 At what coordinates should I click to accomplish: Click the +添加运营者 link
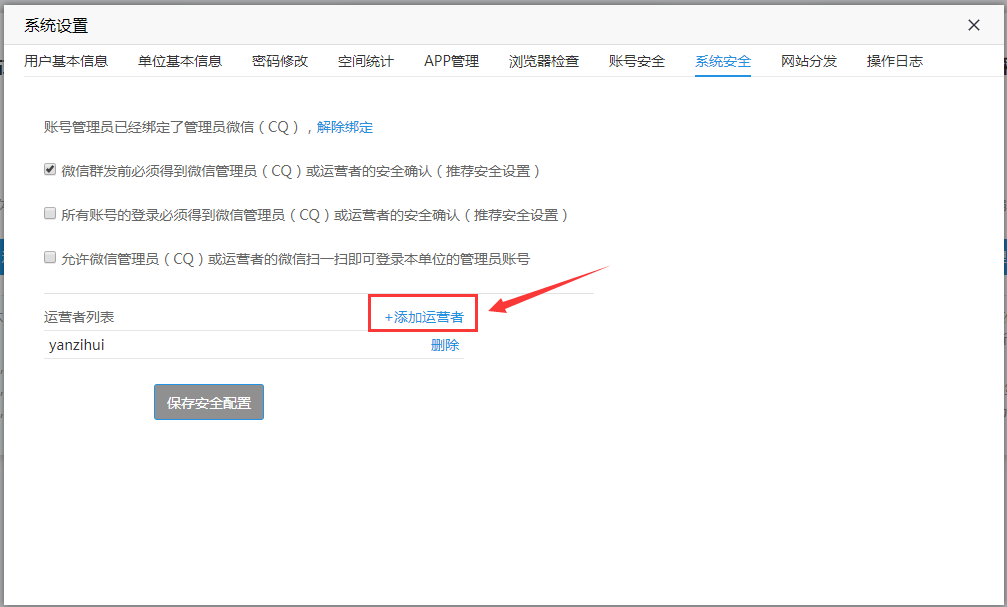tap(424, 317)
